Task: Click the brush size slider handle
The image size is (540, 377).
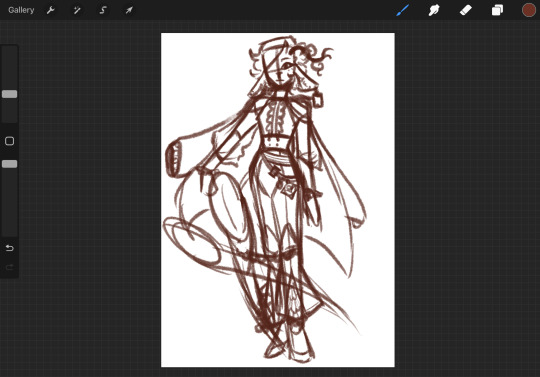Action: click(10, 94)
